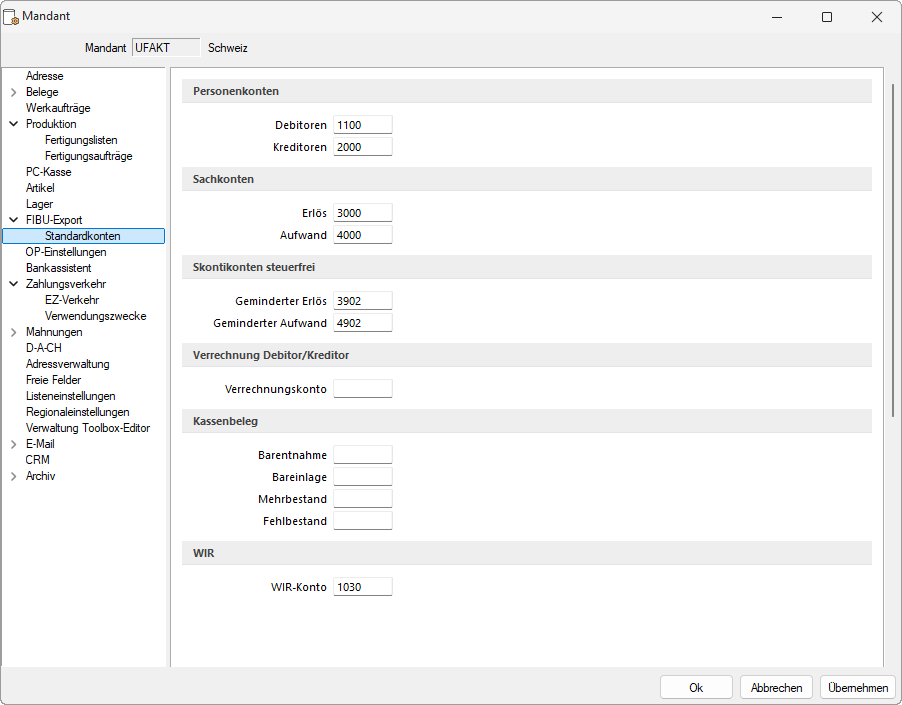Collapse the Zahlungsverkehr tree node
The width and height of the screenshot is (902, 705).
[x=14, y=284]
